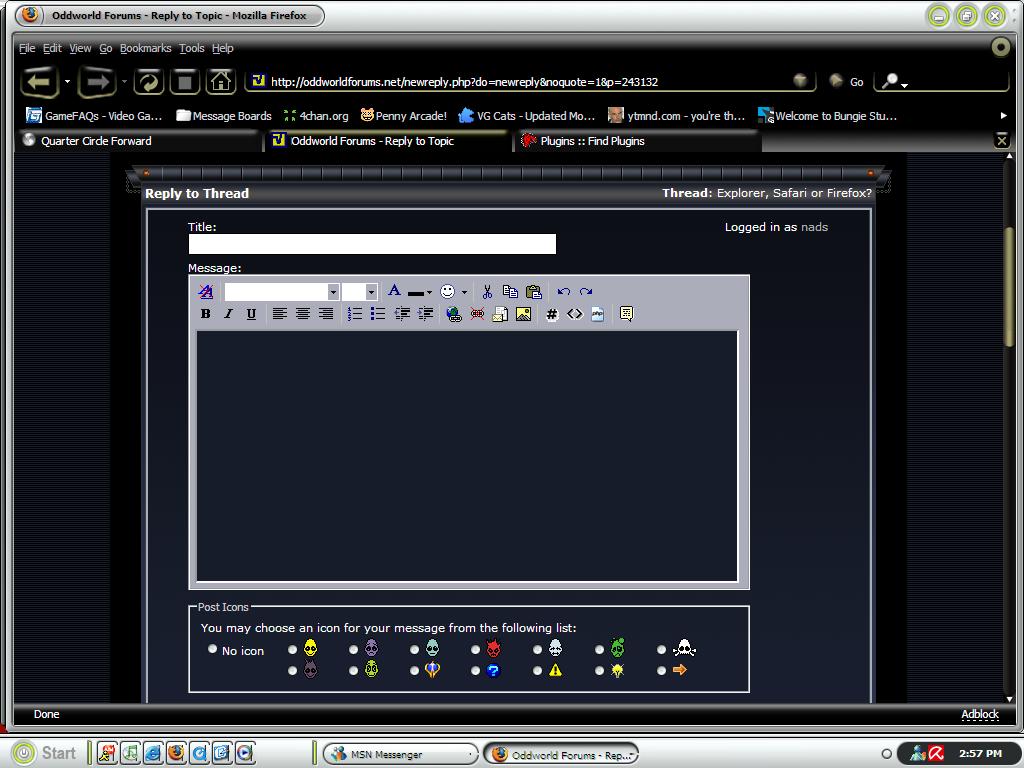Select the orange arrow post icon option
This screenshot has height=768, width=1024.
point(661,671)
